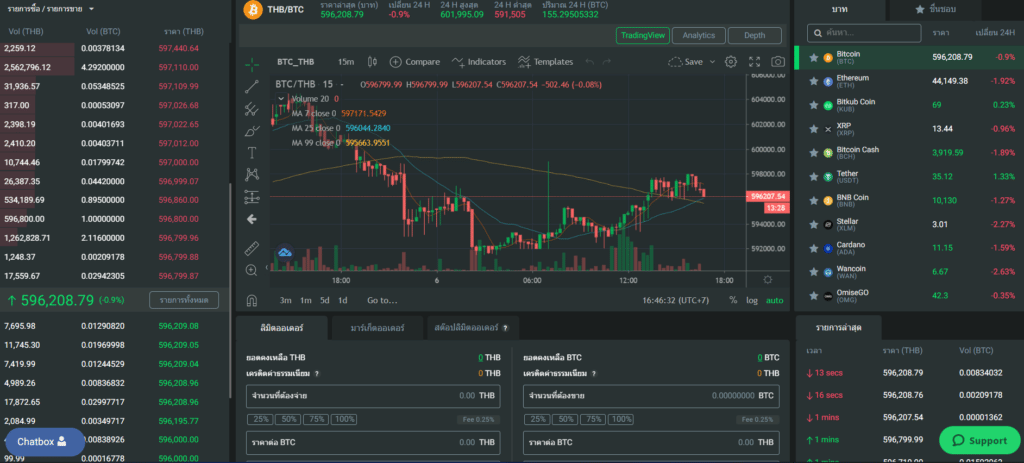Take a chart snapshot with camera icon
The width and height of the screenshot is (1024, 463).
(778, 62)
